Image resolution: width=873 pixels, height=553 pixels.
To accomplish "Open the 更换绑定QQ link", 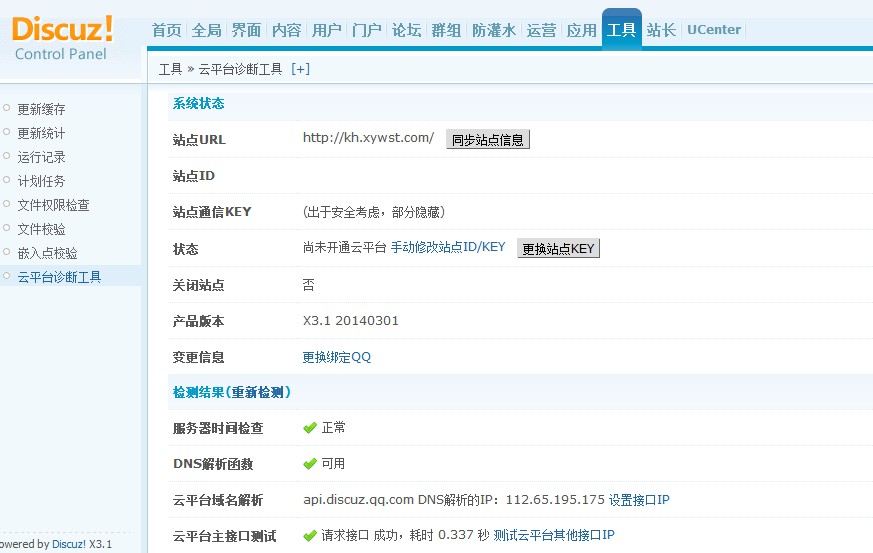I will (x=337, y=357).
